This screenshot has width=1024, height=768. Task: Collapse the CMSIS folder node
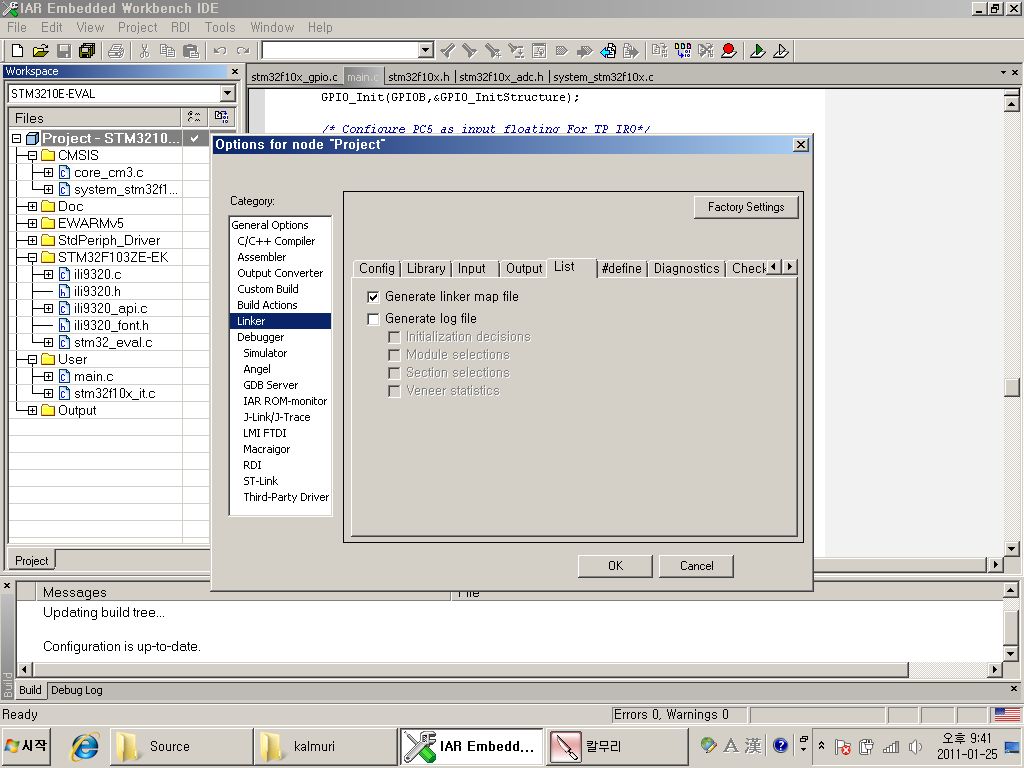(32, 155)
